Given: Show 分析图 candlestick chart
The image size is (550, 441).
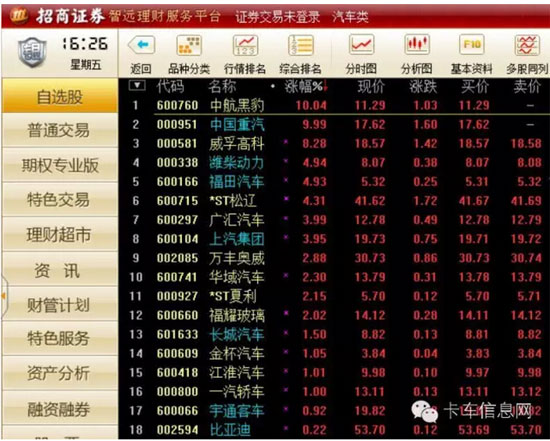Looking at the screenshot, I should click(x=417, y=45).
